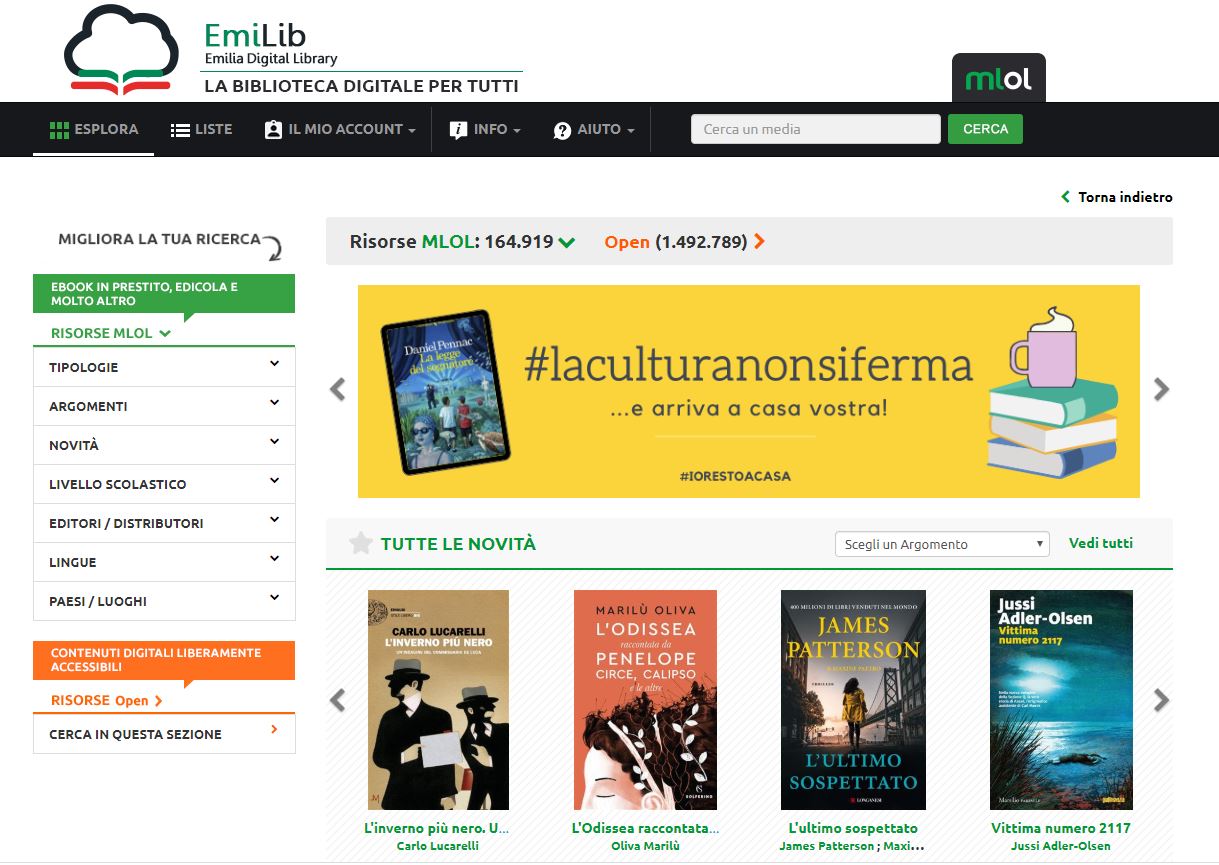
Task: Open the Aiuto menu
Action: click(x=594, y=129)
